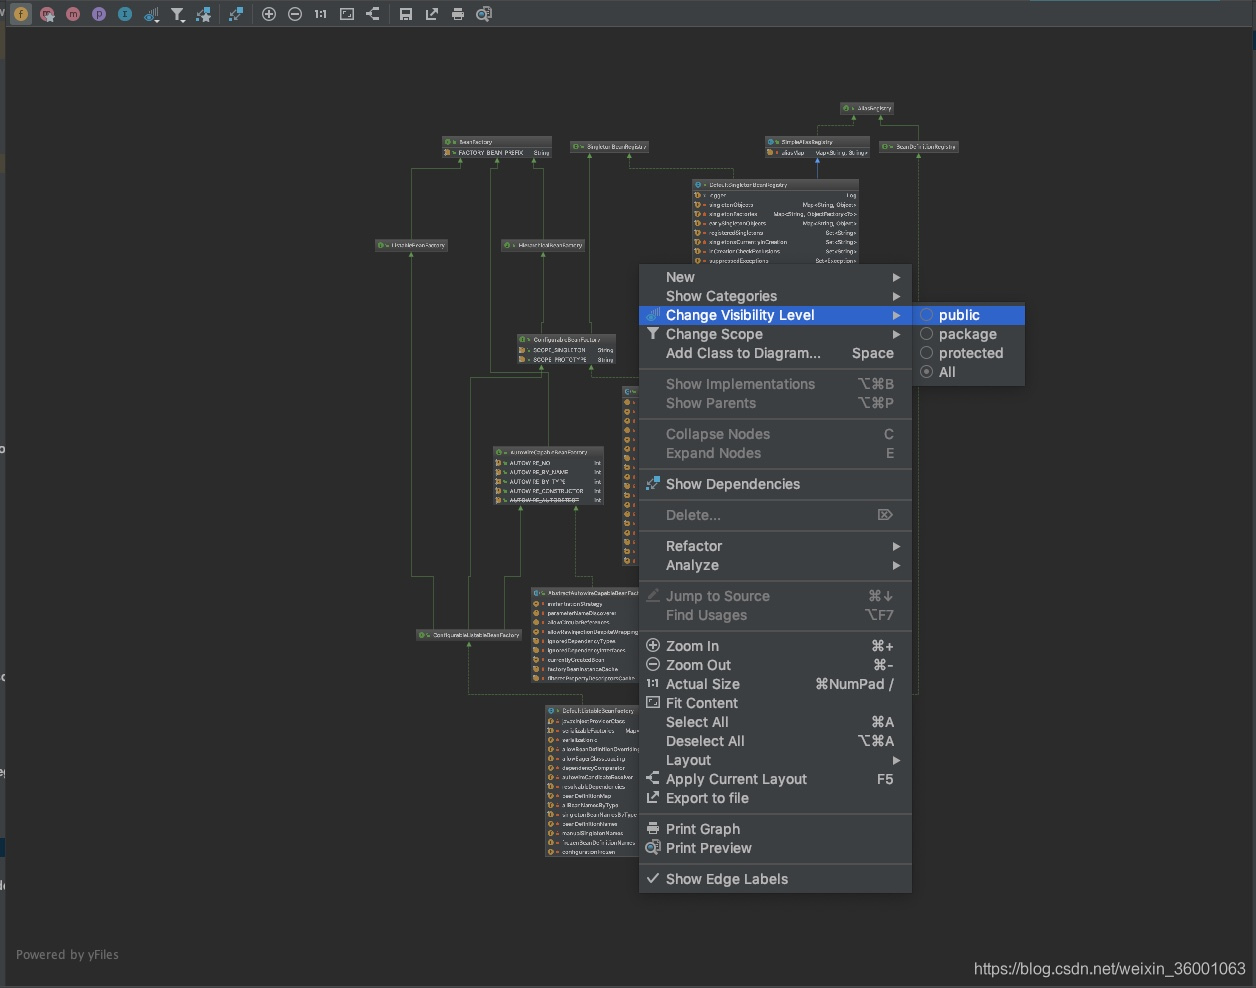Click the Zoom Out minus toolbar icon

pos(295,14)
